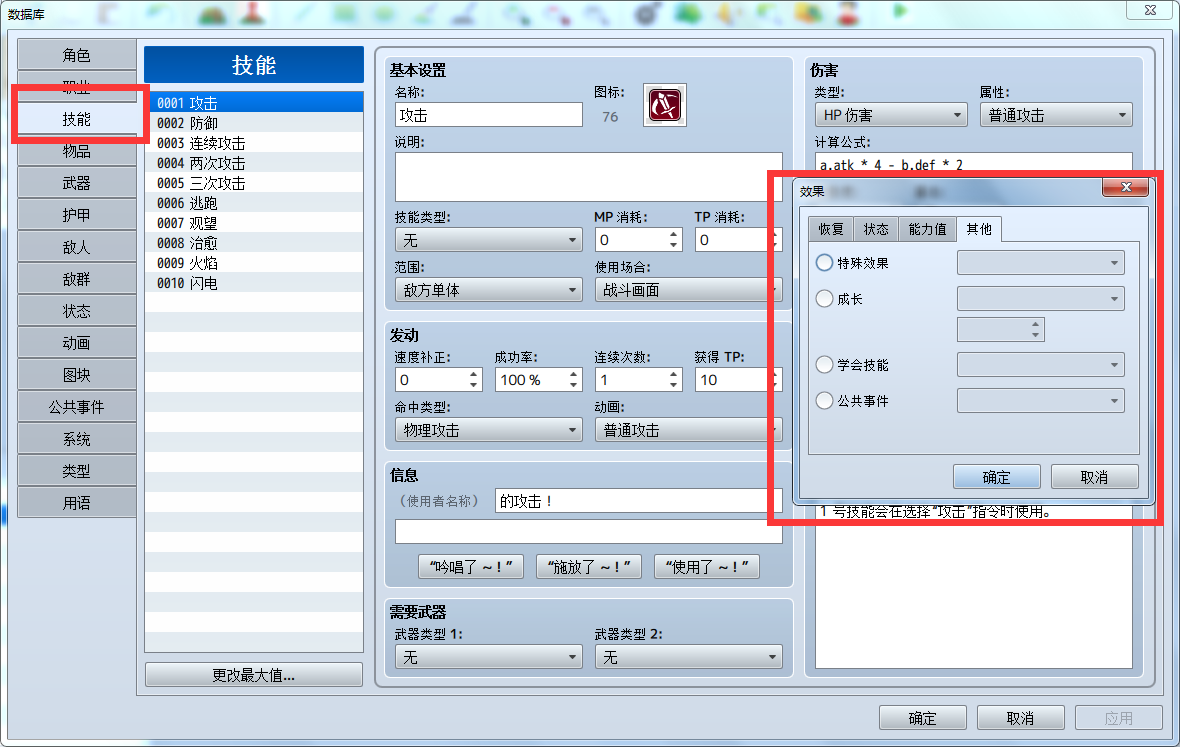Open the damage 类型 dropdown HP 伤害
The height and width of the screenshot is (747, 1180).
tap(891, 115)
